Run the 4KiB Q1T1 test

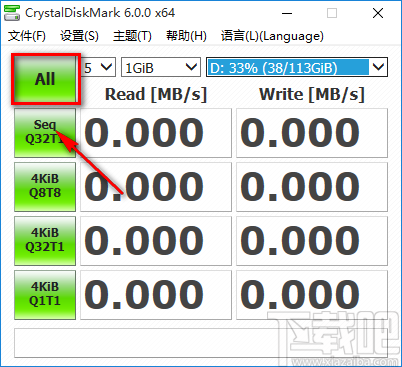(x=45, y=295)
